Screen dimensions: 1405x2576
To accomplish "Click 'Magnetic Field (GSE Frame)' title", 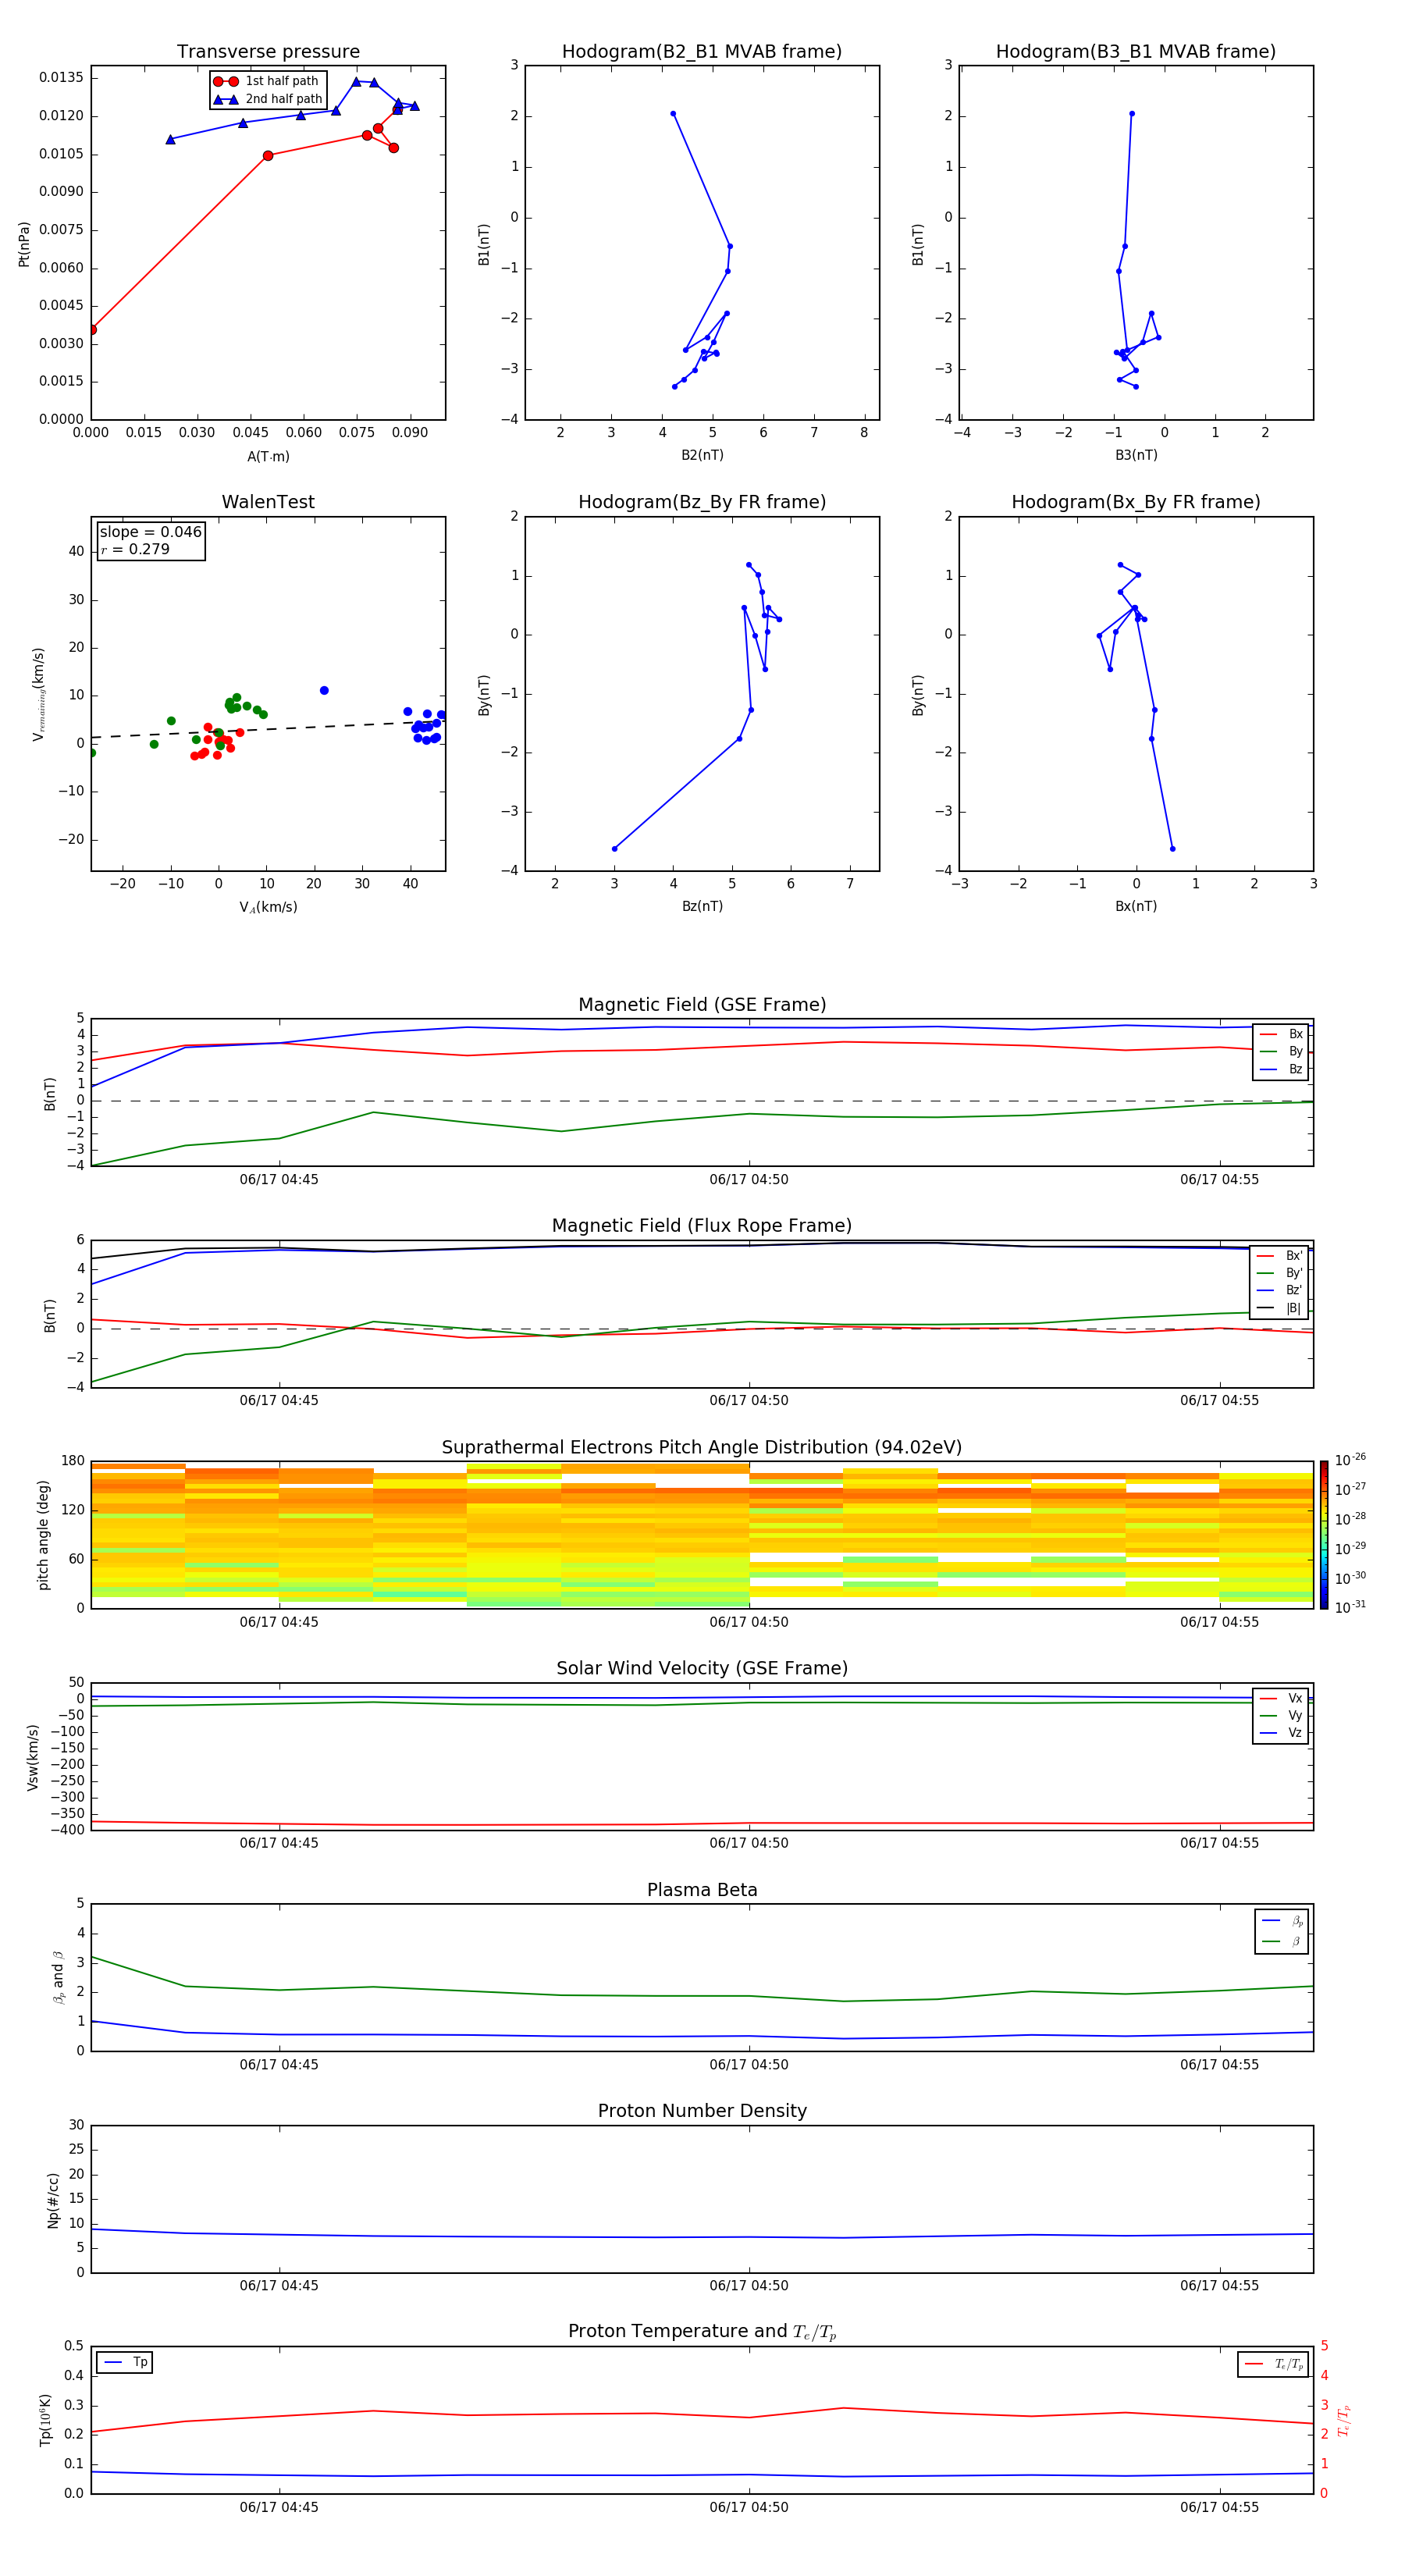I will pyautogui.click(x=702, y=1005).
